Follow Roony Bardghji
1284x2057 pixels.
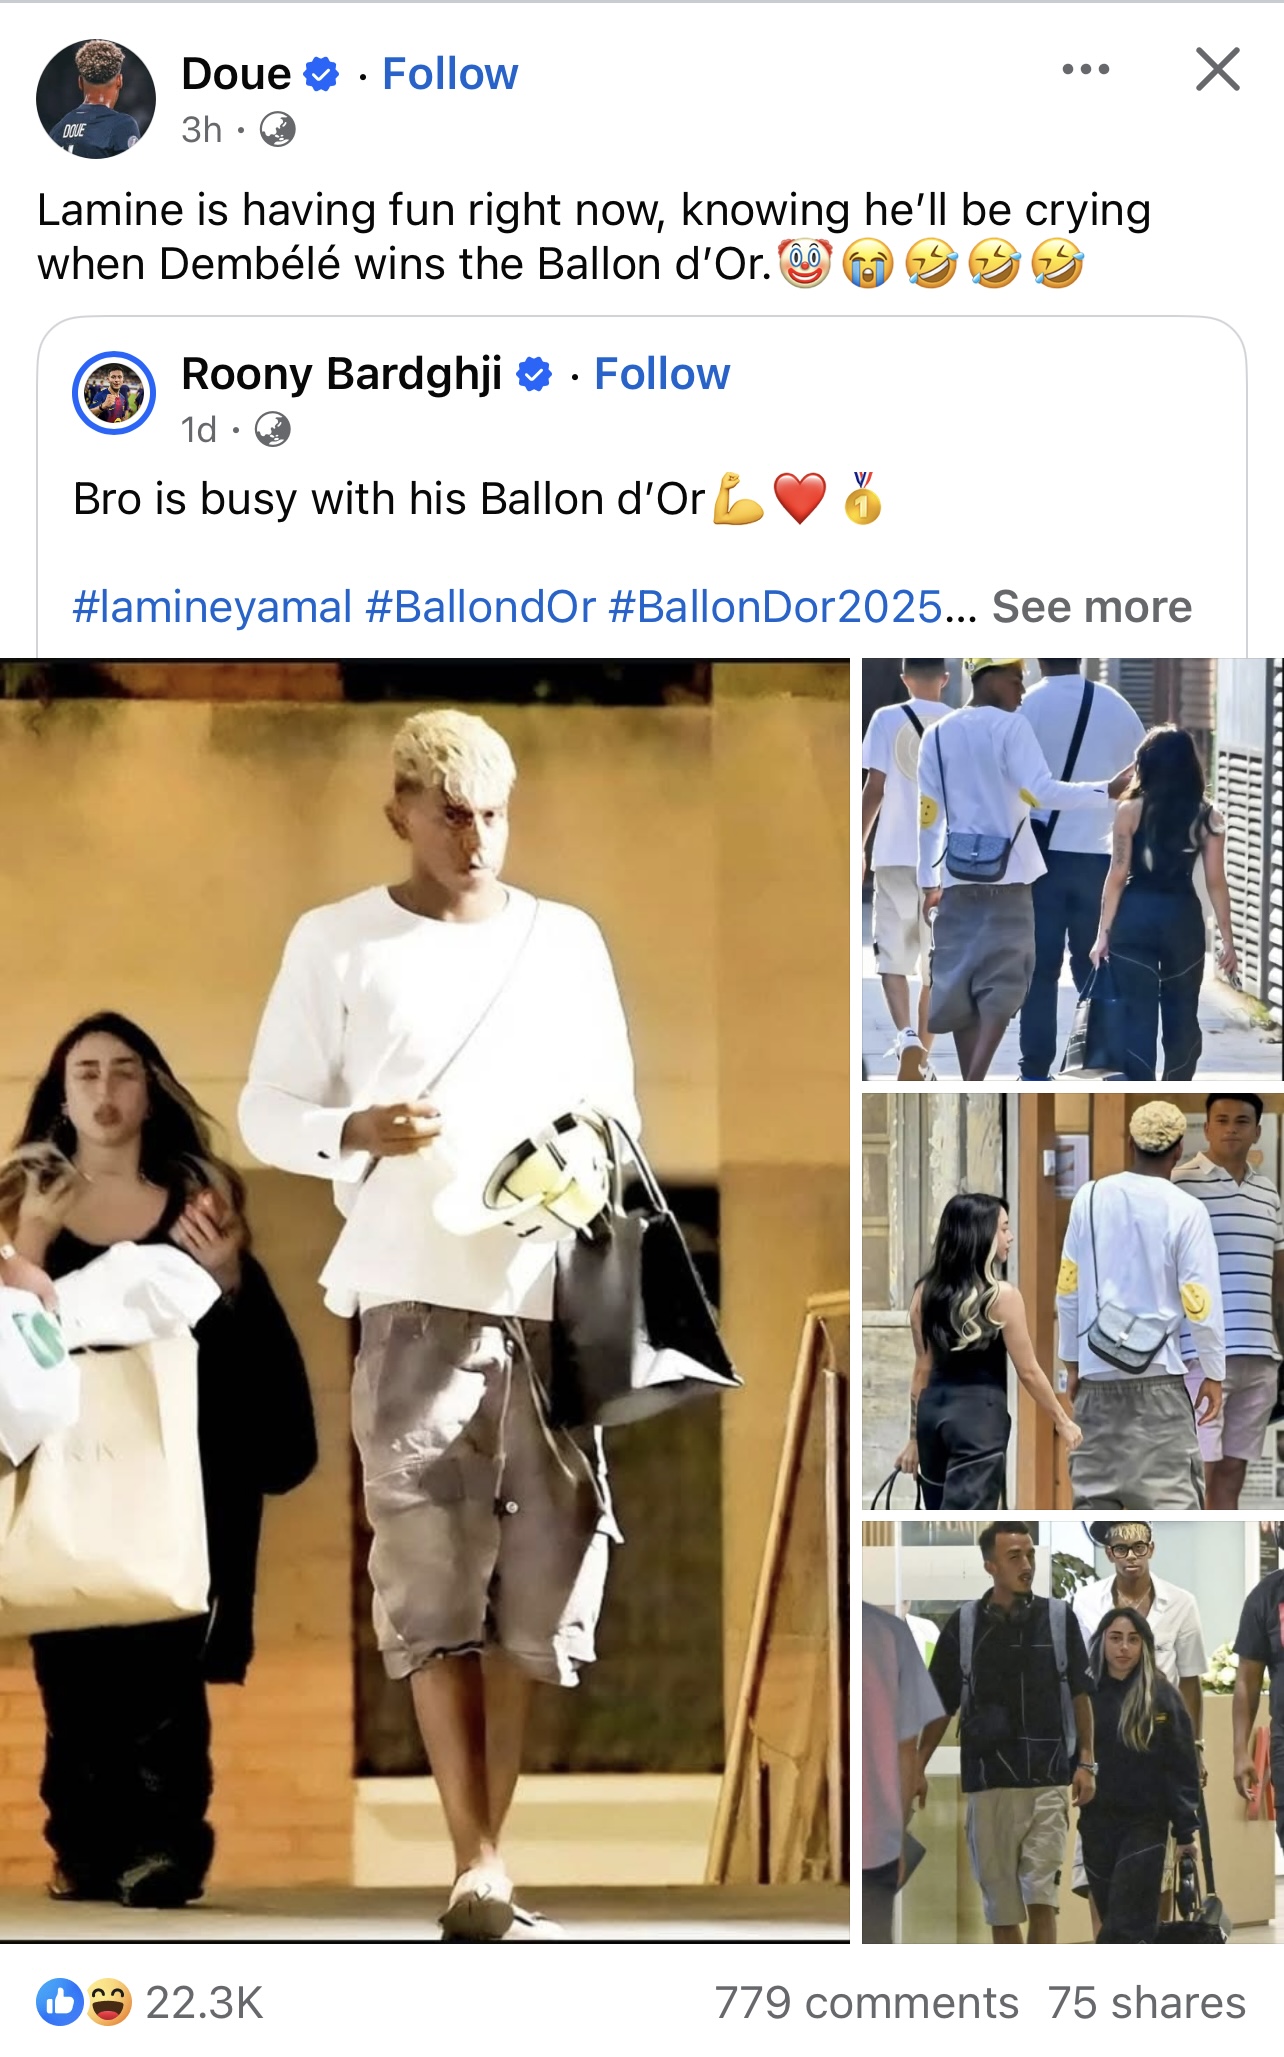(662, 374)
